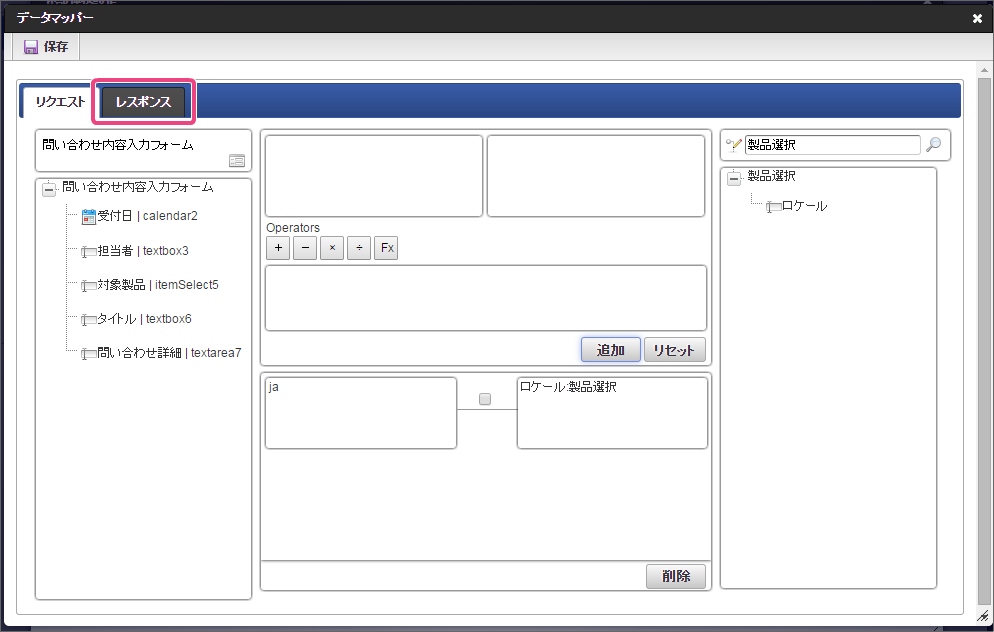Viewport: 994px width, 632px height.
Task: Click the 削除 button
Action: pyautogui.click(x=676, y=576)
